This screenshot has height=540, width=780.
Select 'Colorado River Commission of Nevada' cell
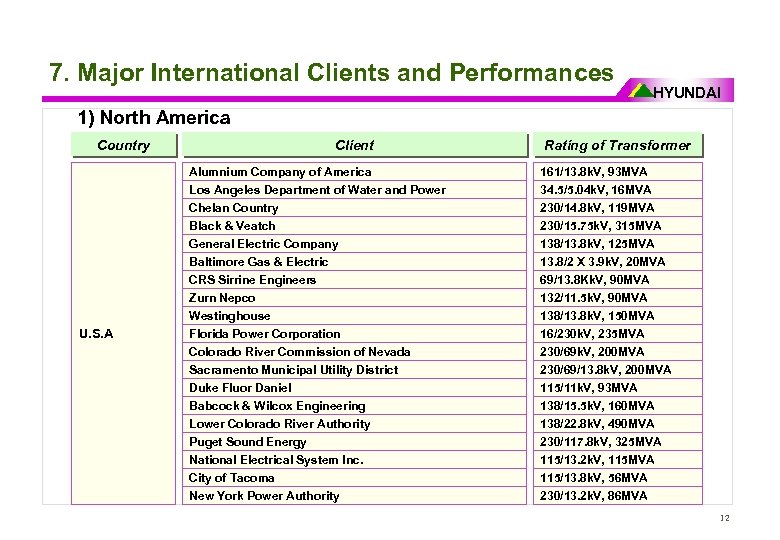[354, 352]
